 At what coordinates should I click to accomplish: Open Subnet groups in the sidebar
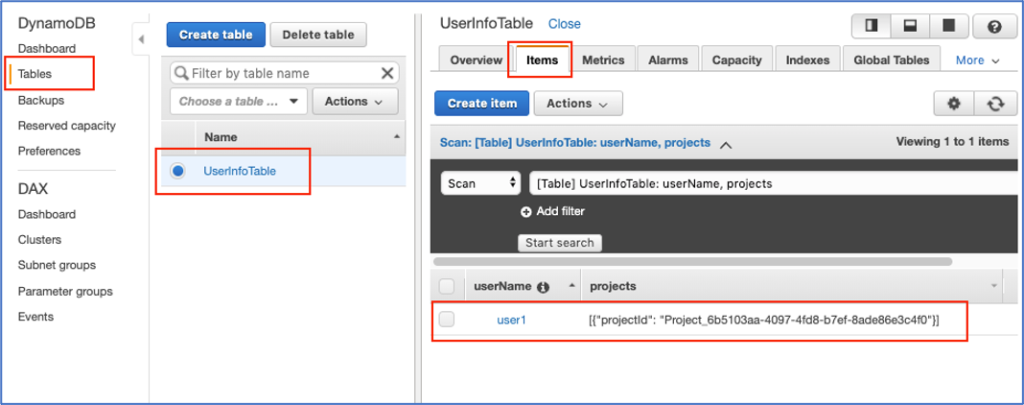click(x=57, y=265)
